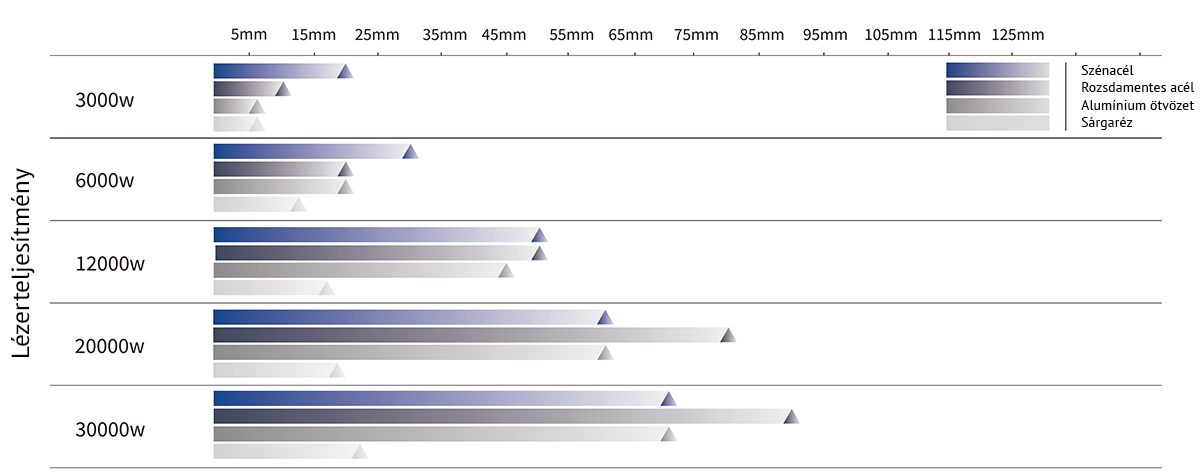Click the 20000w stainless steel triangle marker
Image resolution: width=1200 pixels, height=473 pixels.
tap(728, 335)
